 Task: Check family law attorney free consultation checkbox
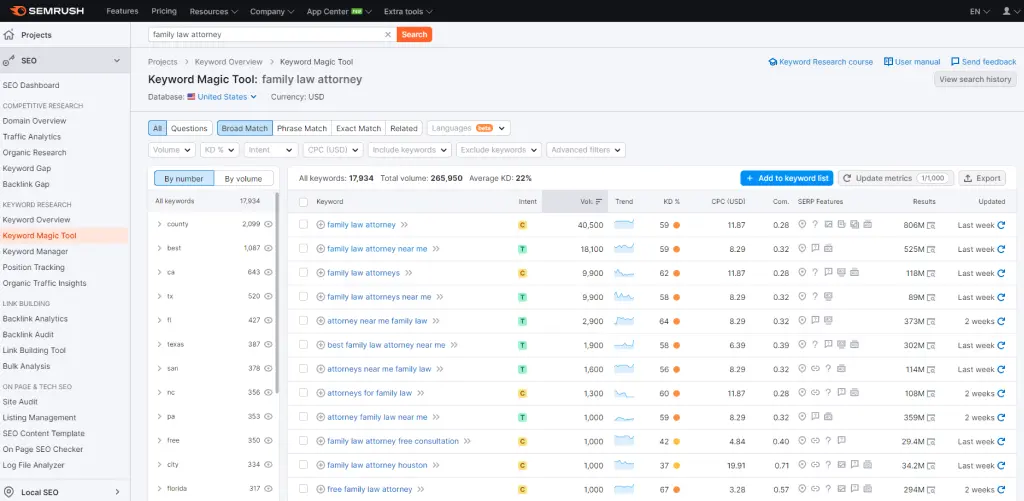click(303, 442)
